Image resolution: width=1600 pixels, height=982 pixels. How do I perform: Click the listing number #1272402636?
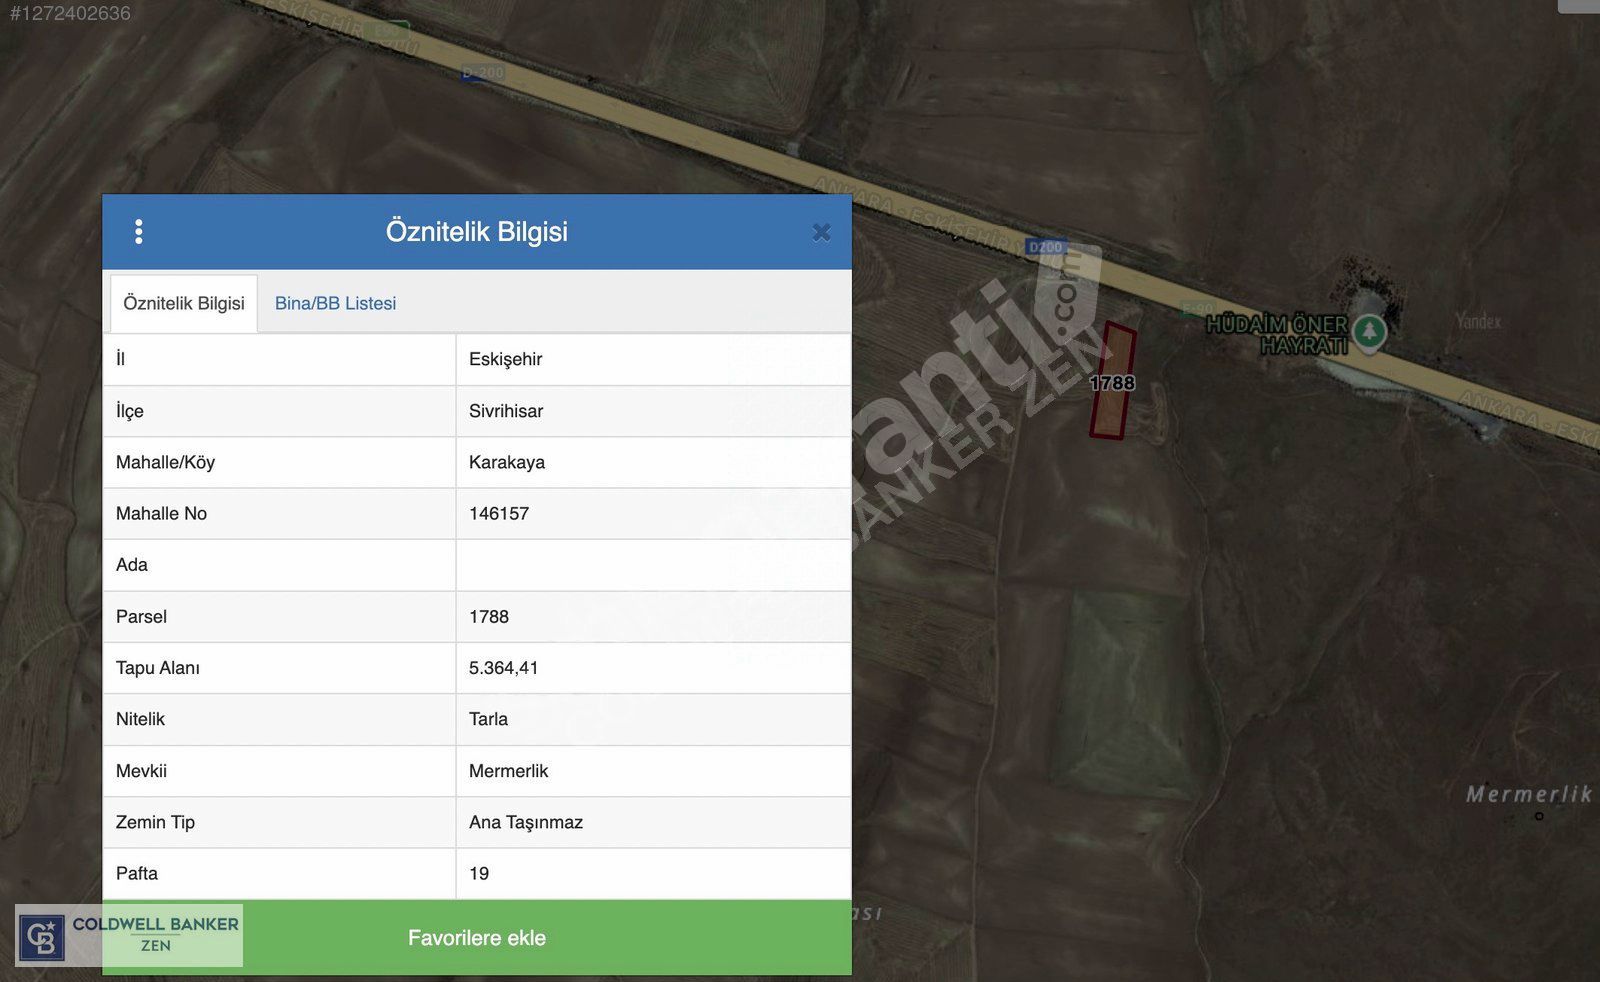(x=70, y=13)
